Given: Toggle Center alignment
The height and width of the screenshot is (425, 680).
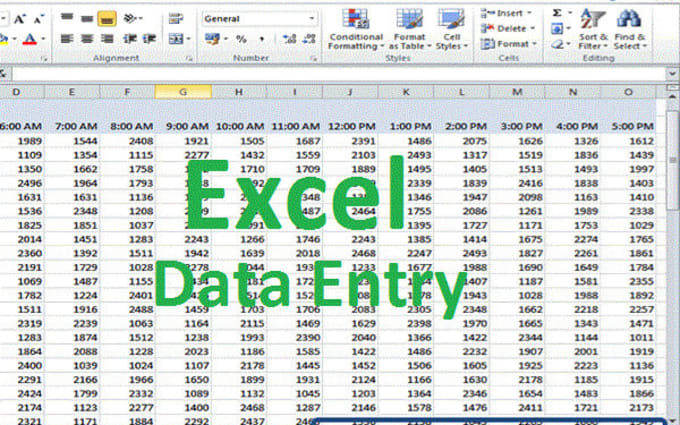Looking at the screenshot, I should [x=87, y=39].
